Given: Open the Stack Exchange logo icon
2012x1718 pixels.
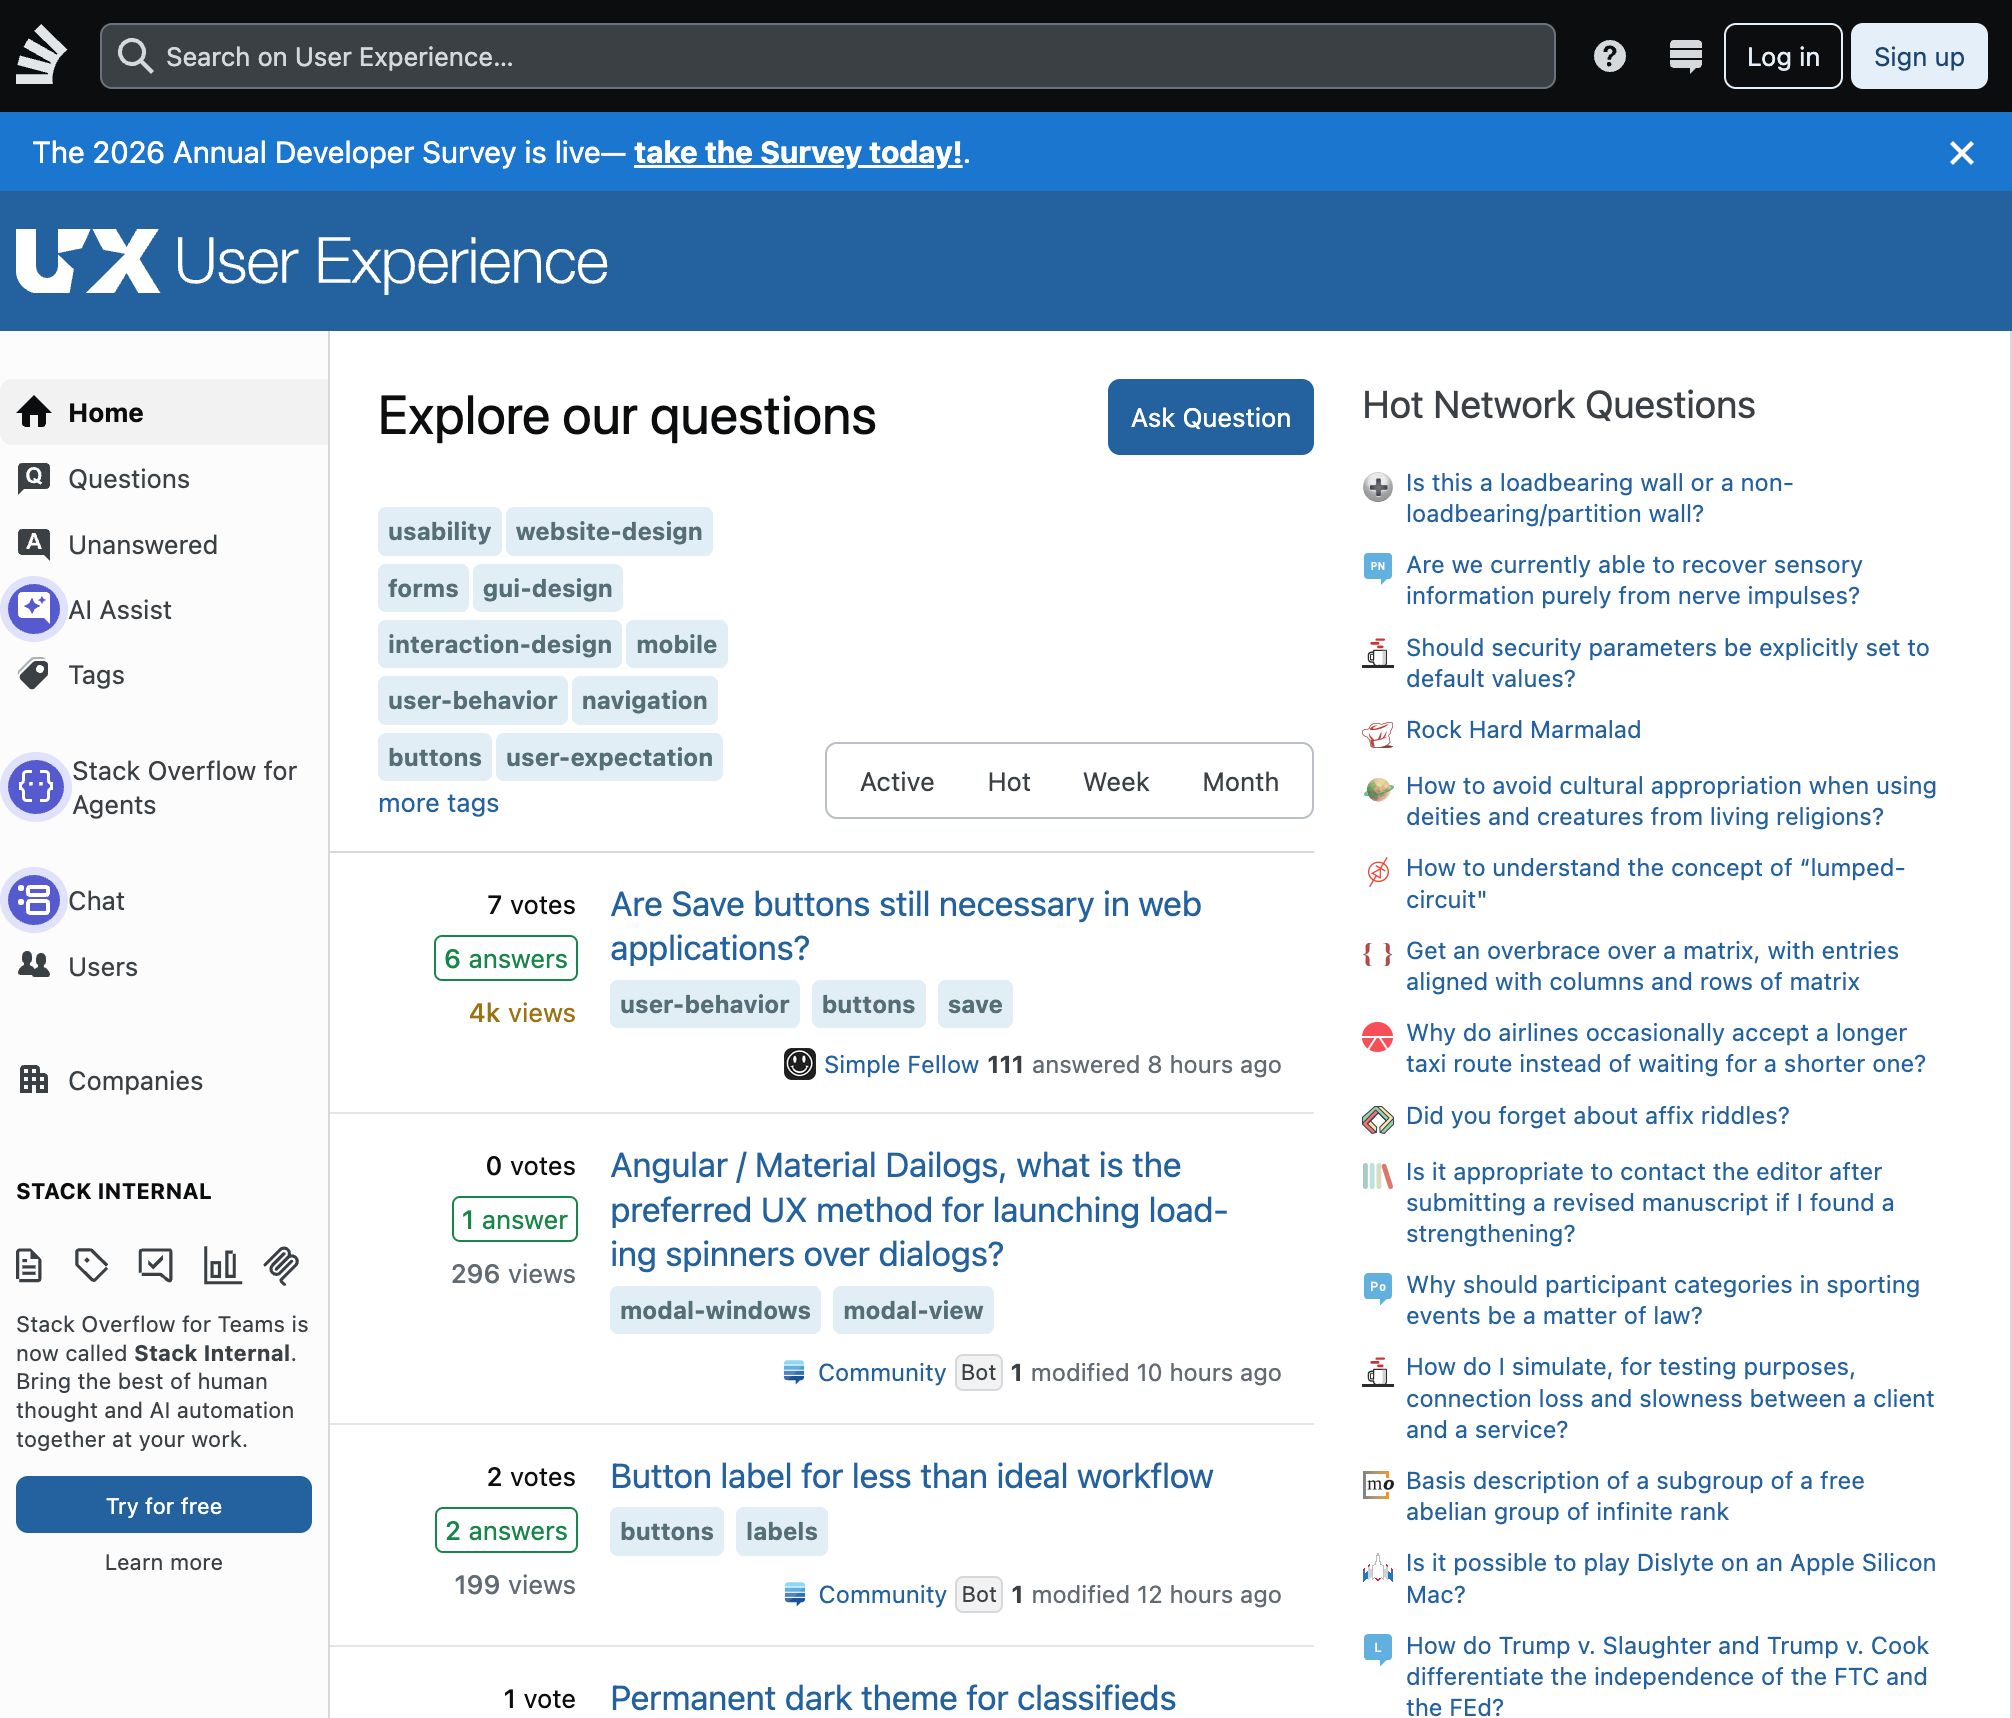Looking at the screenshot, I should pos(41,56).
